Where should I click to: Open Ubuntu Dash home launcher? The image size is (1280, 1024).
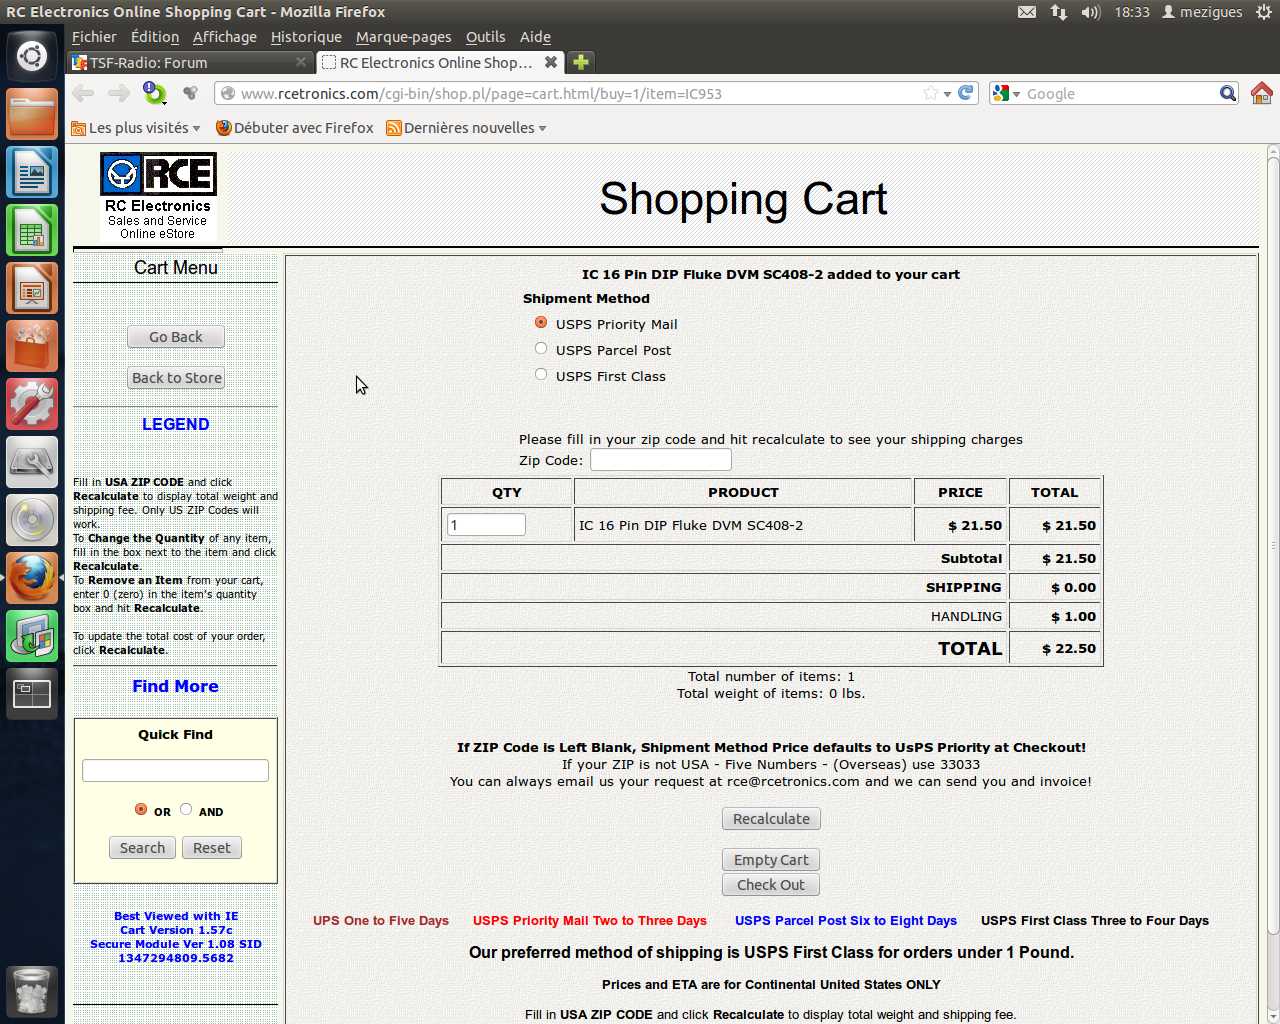tap(32, 56)
